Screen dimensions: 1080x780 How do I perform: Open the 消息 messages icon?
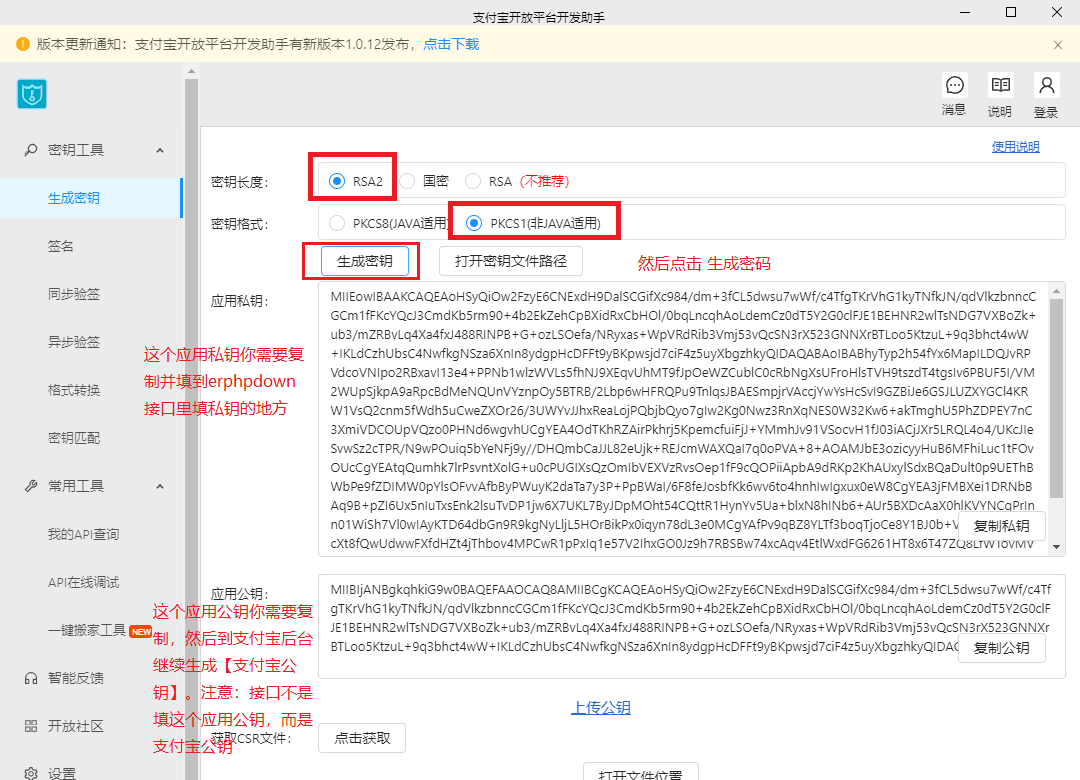[x=955, y=85]
